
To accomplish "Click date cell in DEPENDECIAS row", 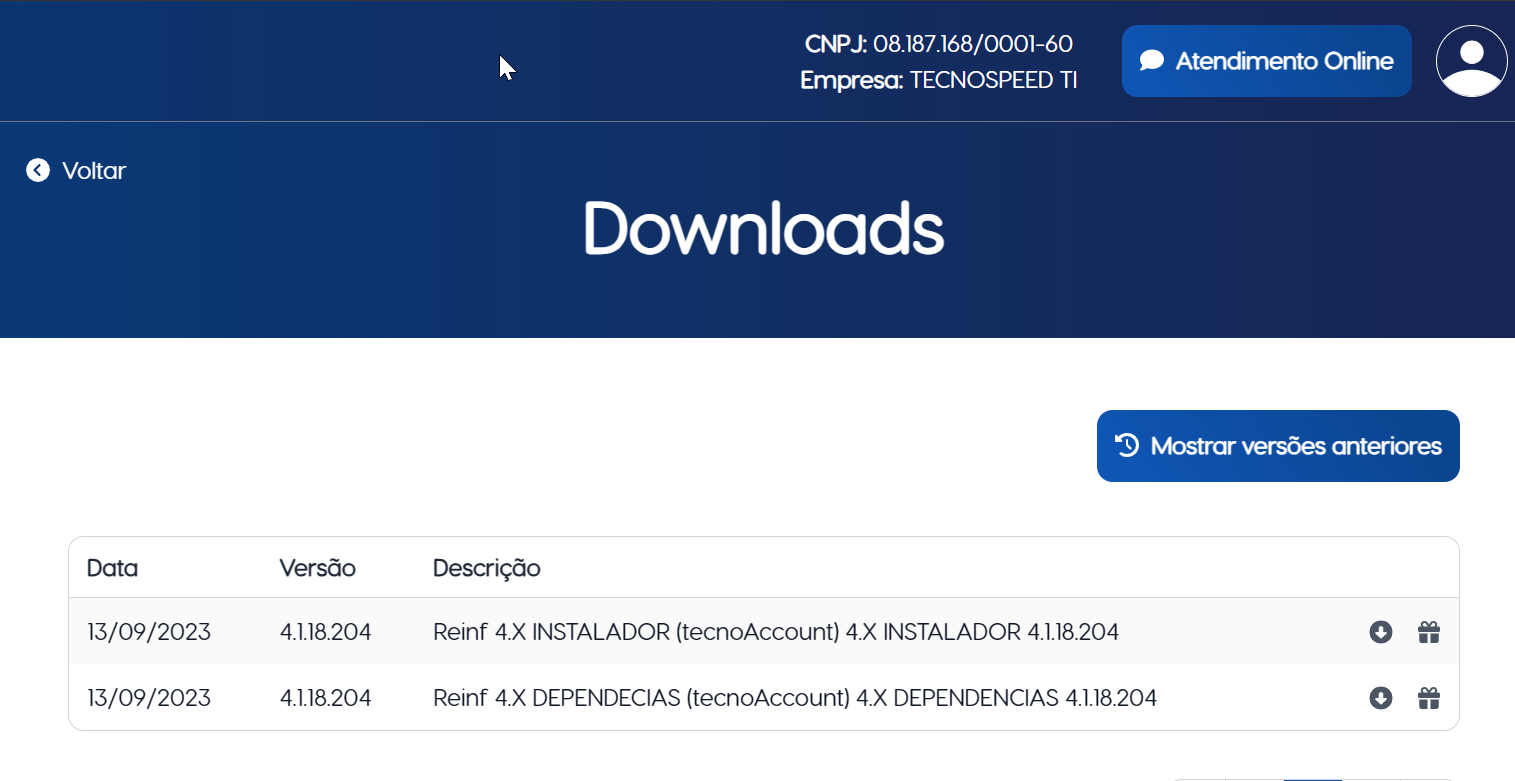I will pyautogui.click(x=149, y=698).
